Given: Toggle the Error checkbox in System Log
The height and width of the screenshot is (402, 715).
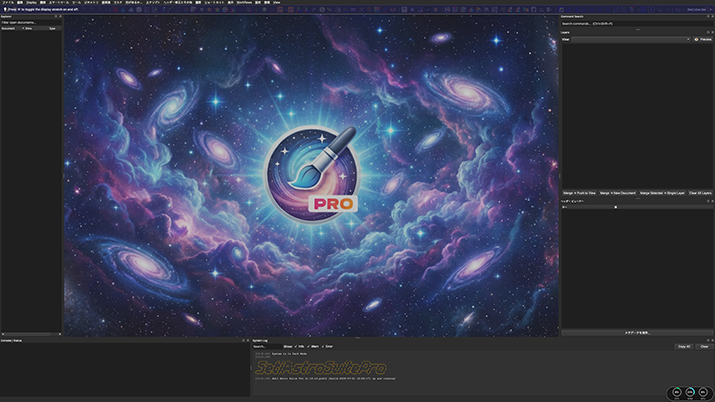Looking at the screenshot, I should click(327, 346).
